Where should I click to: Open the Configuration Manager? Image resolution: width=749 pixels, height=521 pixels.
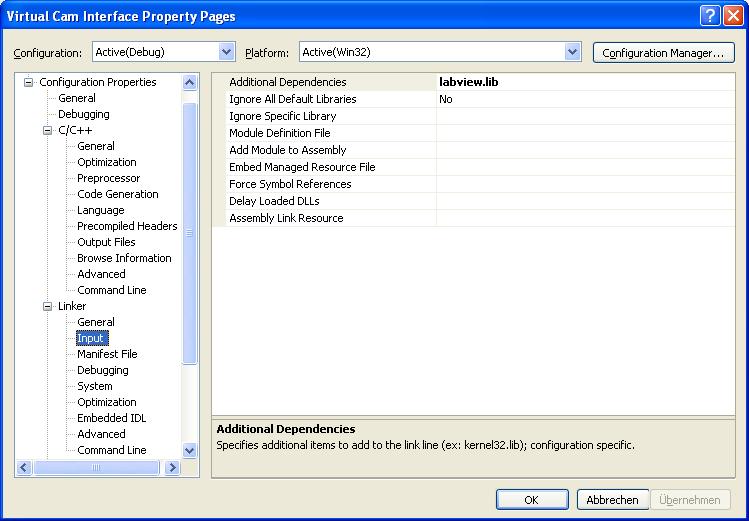[x=663, y=53]
